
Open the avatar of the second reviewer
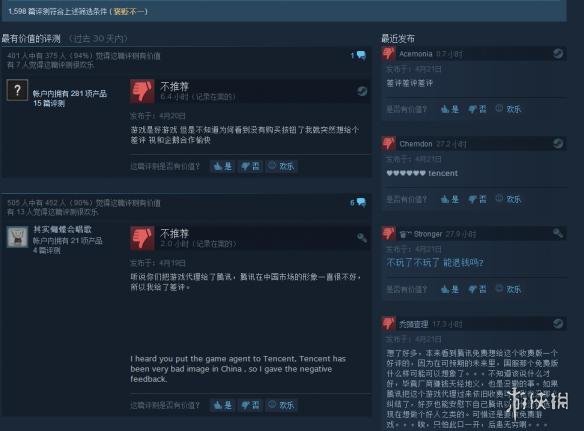click(x=17, y=237)
